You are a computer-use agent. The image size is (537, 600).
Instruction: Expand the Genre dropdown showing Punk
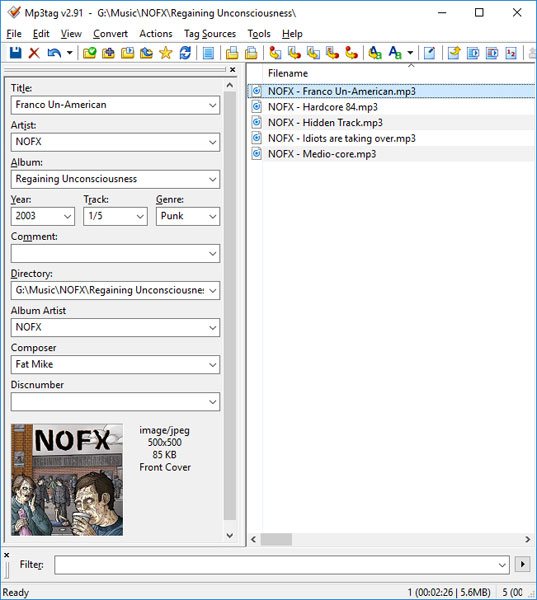click(212, 217)
